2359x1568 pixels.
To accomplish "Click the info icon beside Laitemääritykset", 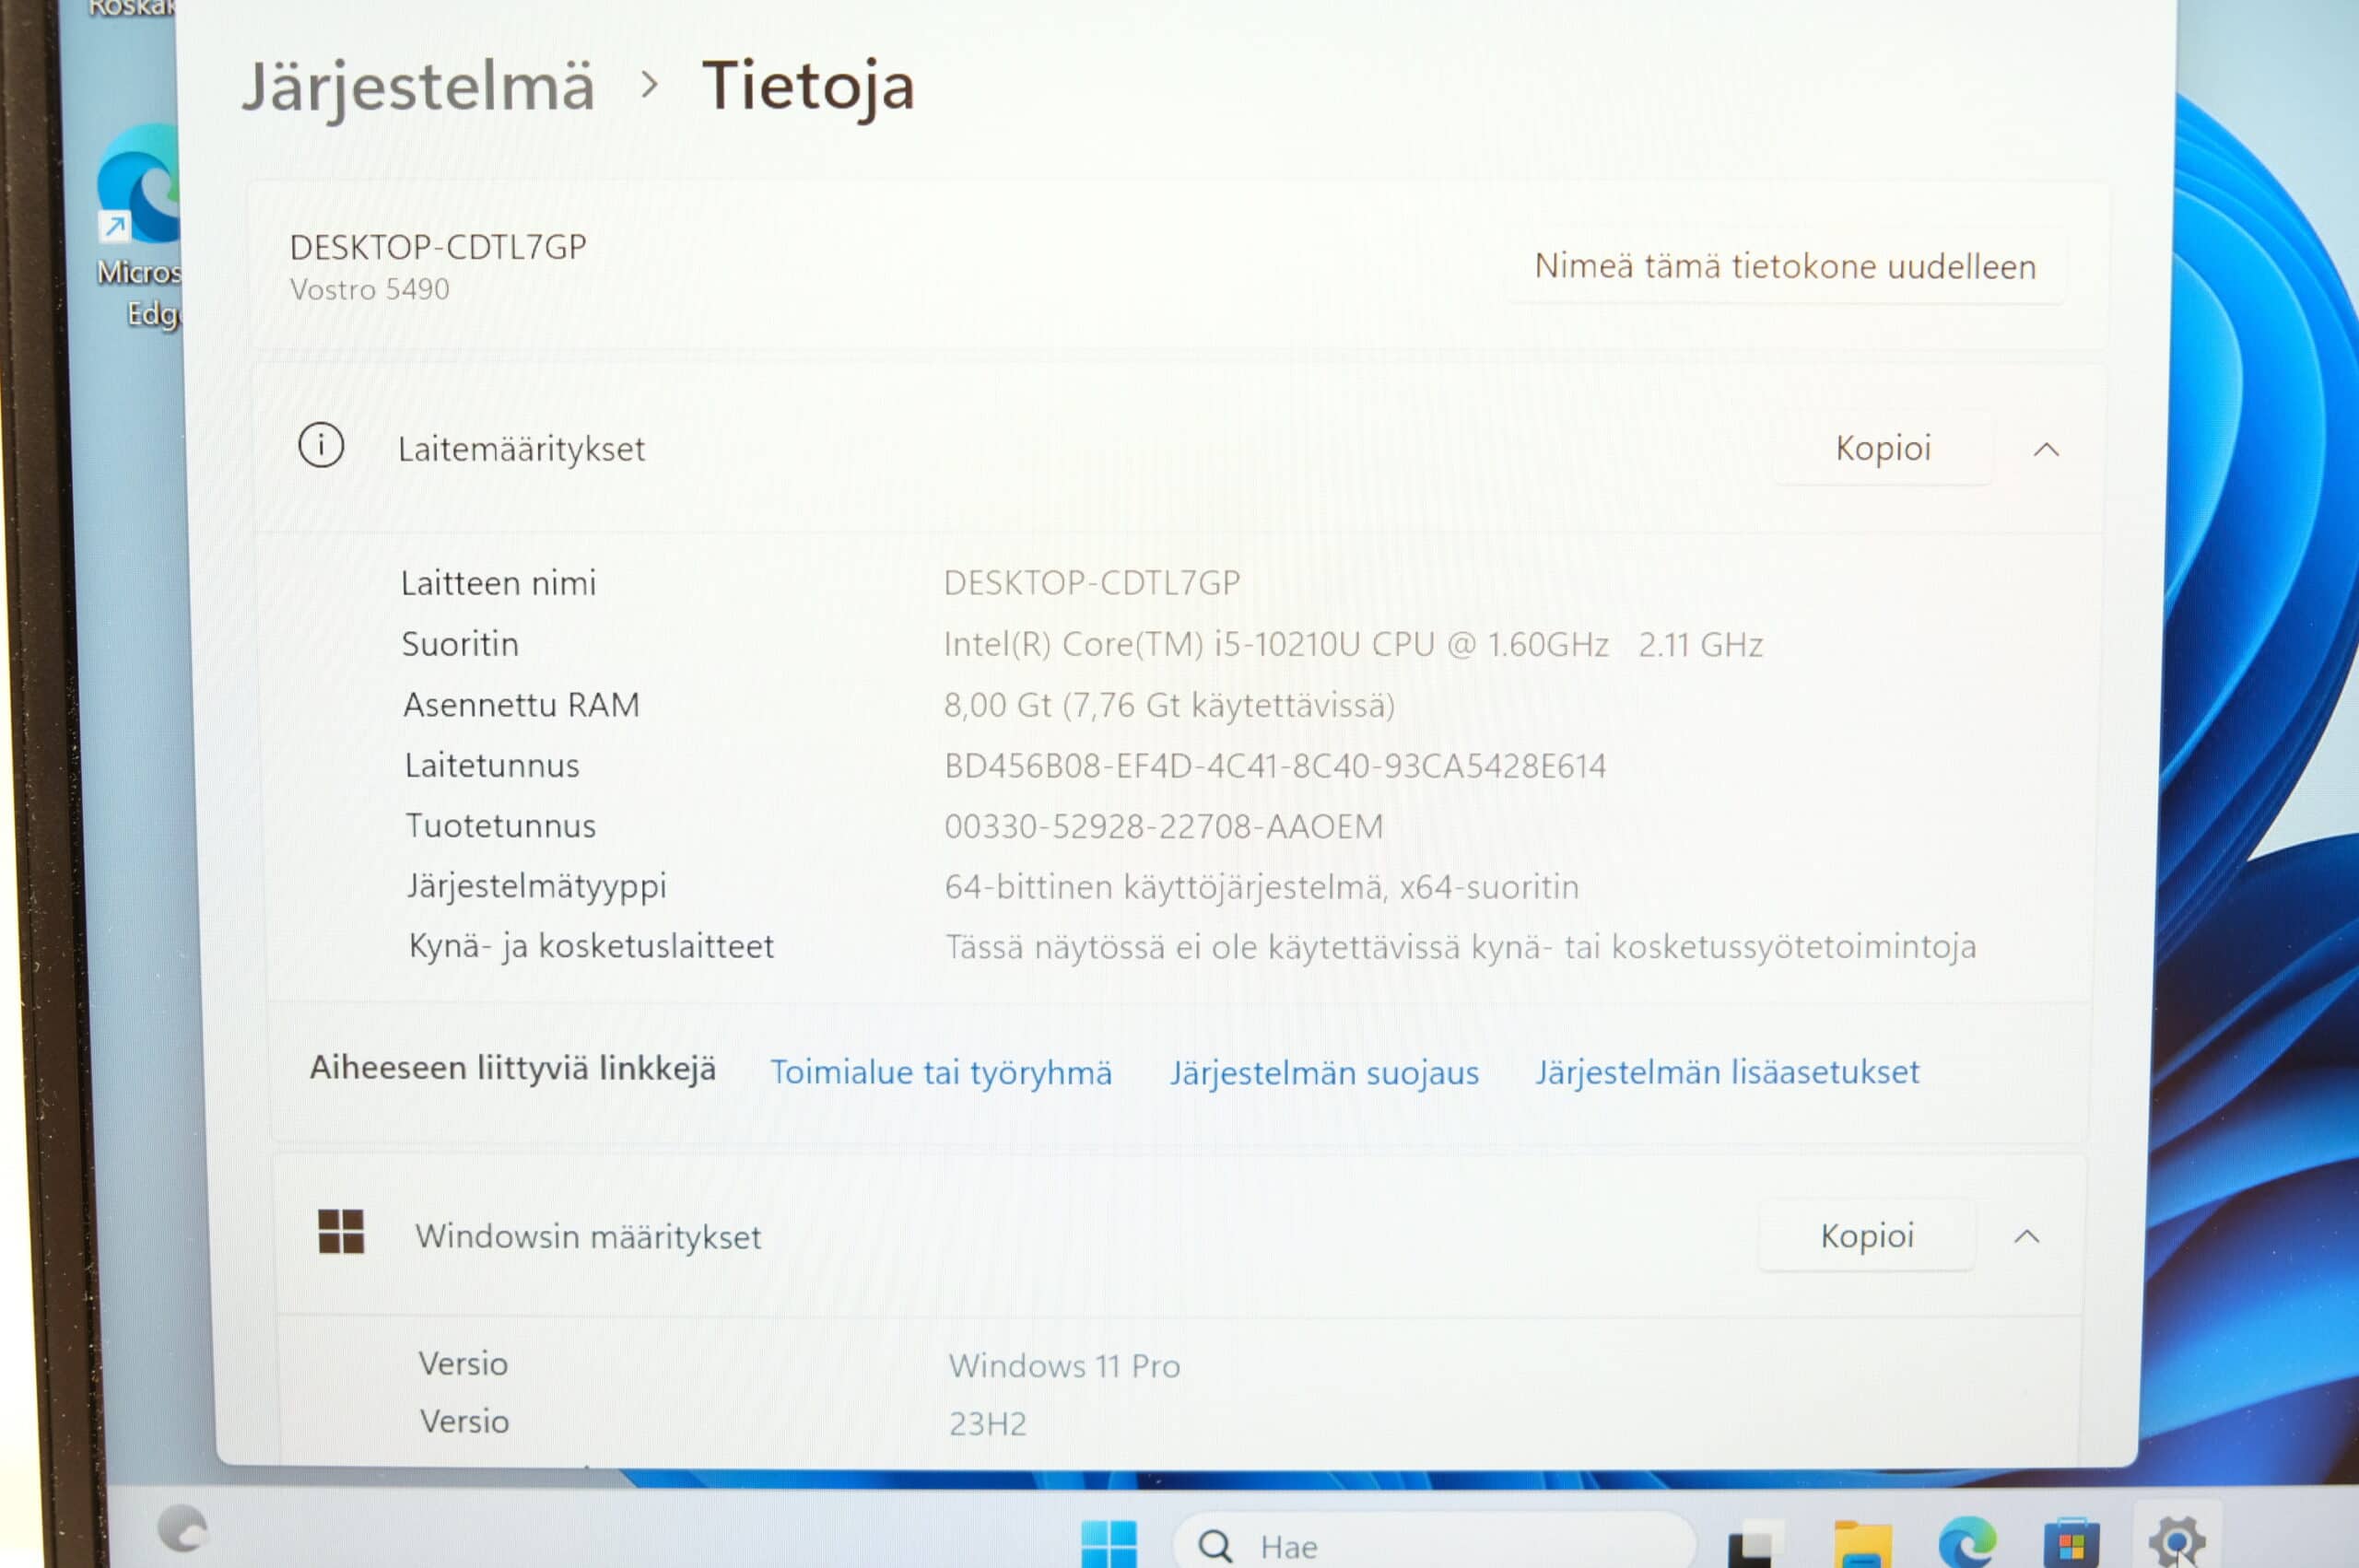I will [321, 446].
